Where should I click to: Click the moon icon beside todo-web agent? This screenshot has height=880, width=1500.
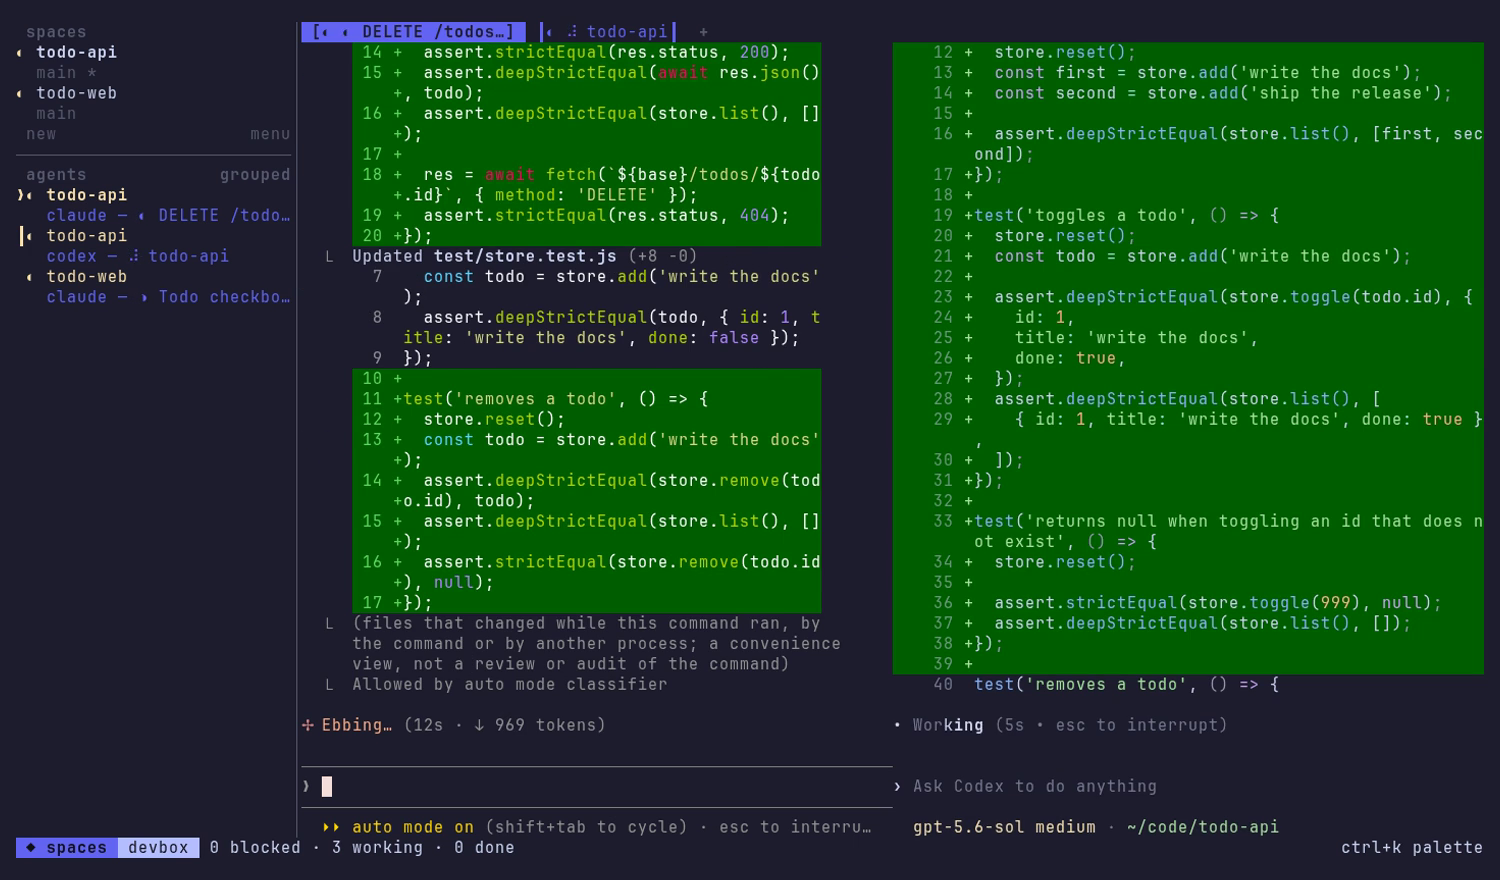point(30,277)
